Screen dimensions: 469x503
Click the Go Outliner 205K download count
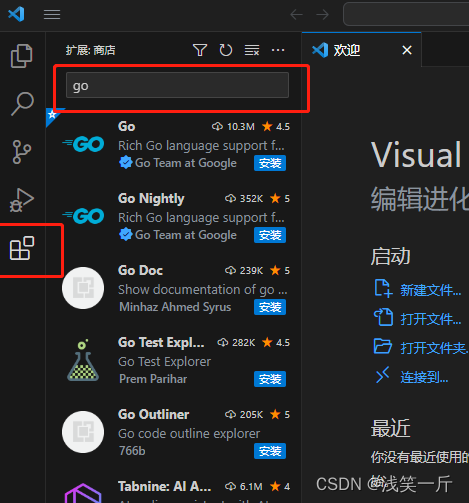[244, 415]
